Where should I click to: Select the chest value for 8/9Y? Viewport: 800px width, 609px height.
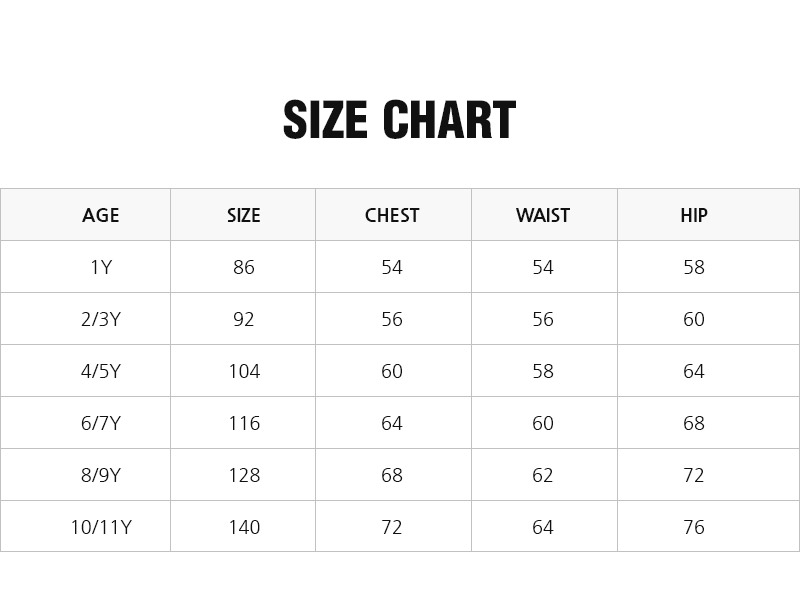coord(392,475)
